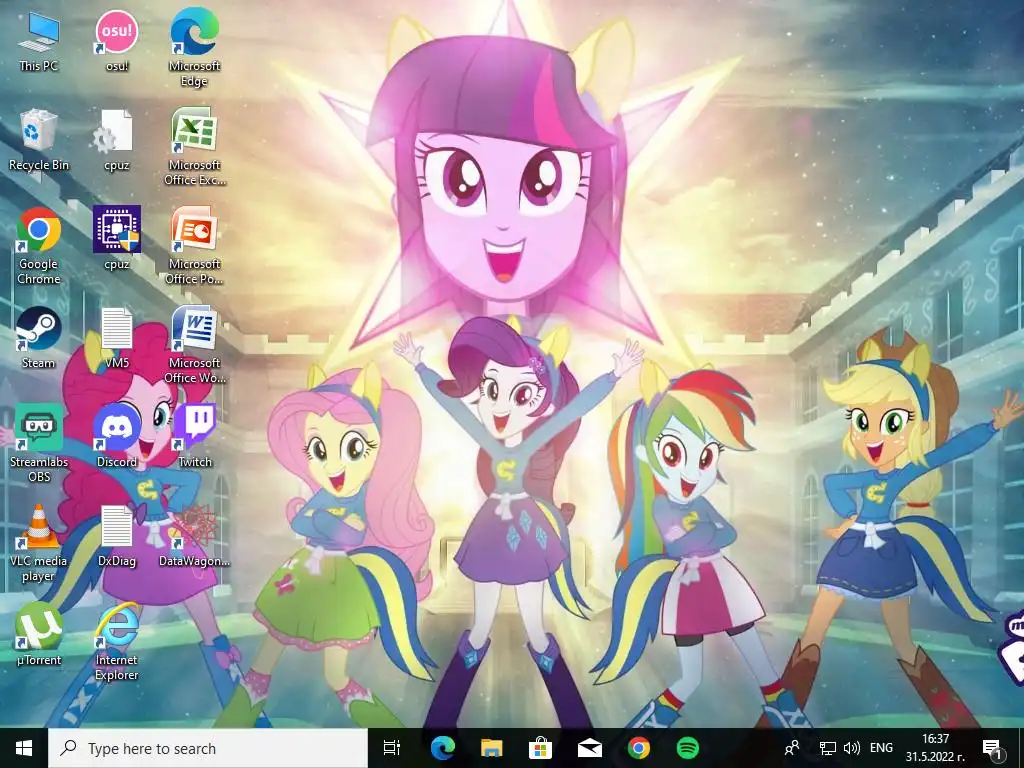Select the Internet Explorer desktop shortcut
Screen dimensions: 1024x768
tap(117, 643)
